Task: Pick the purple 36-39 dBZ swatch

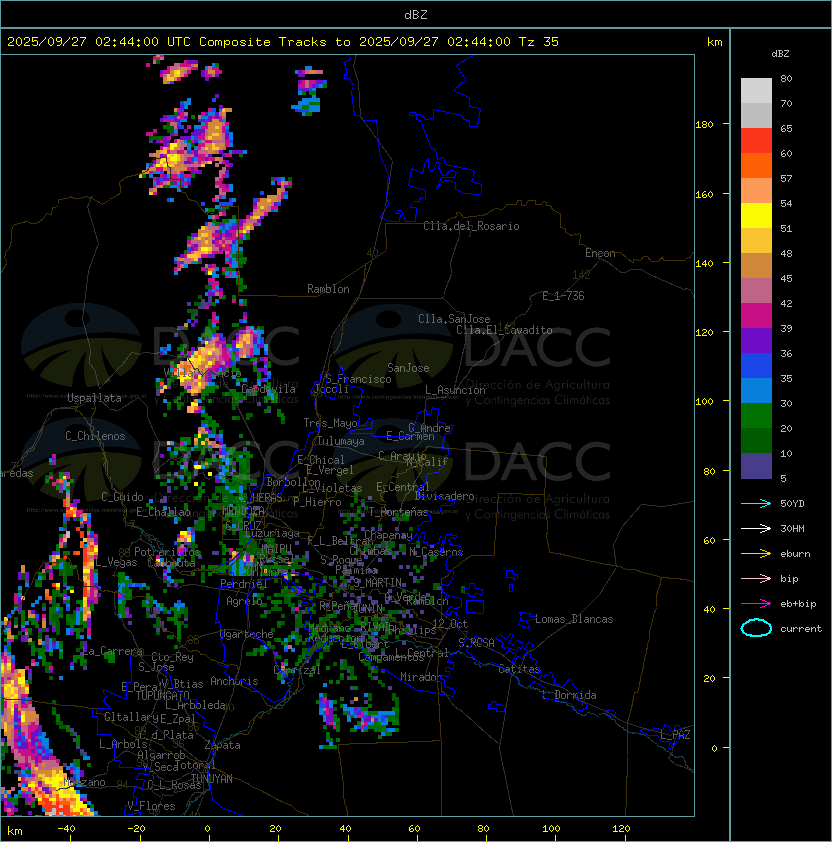Action: 756,341
